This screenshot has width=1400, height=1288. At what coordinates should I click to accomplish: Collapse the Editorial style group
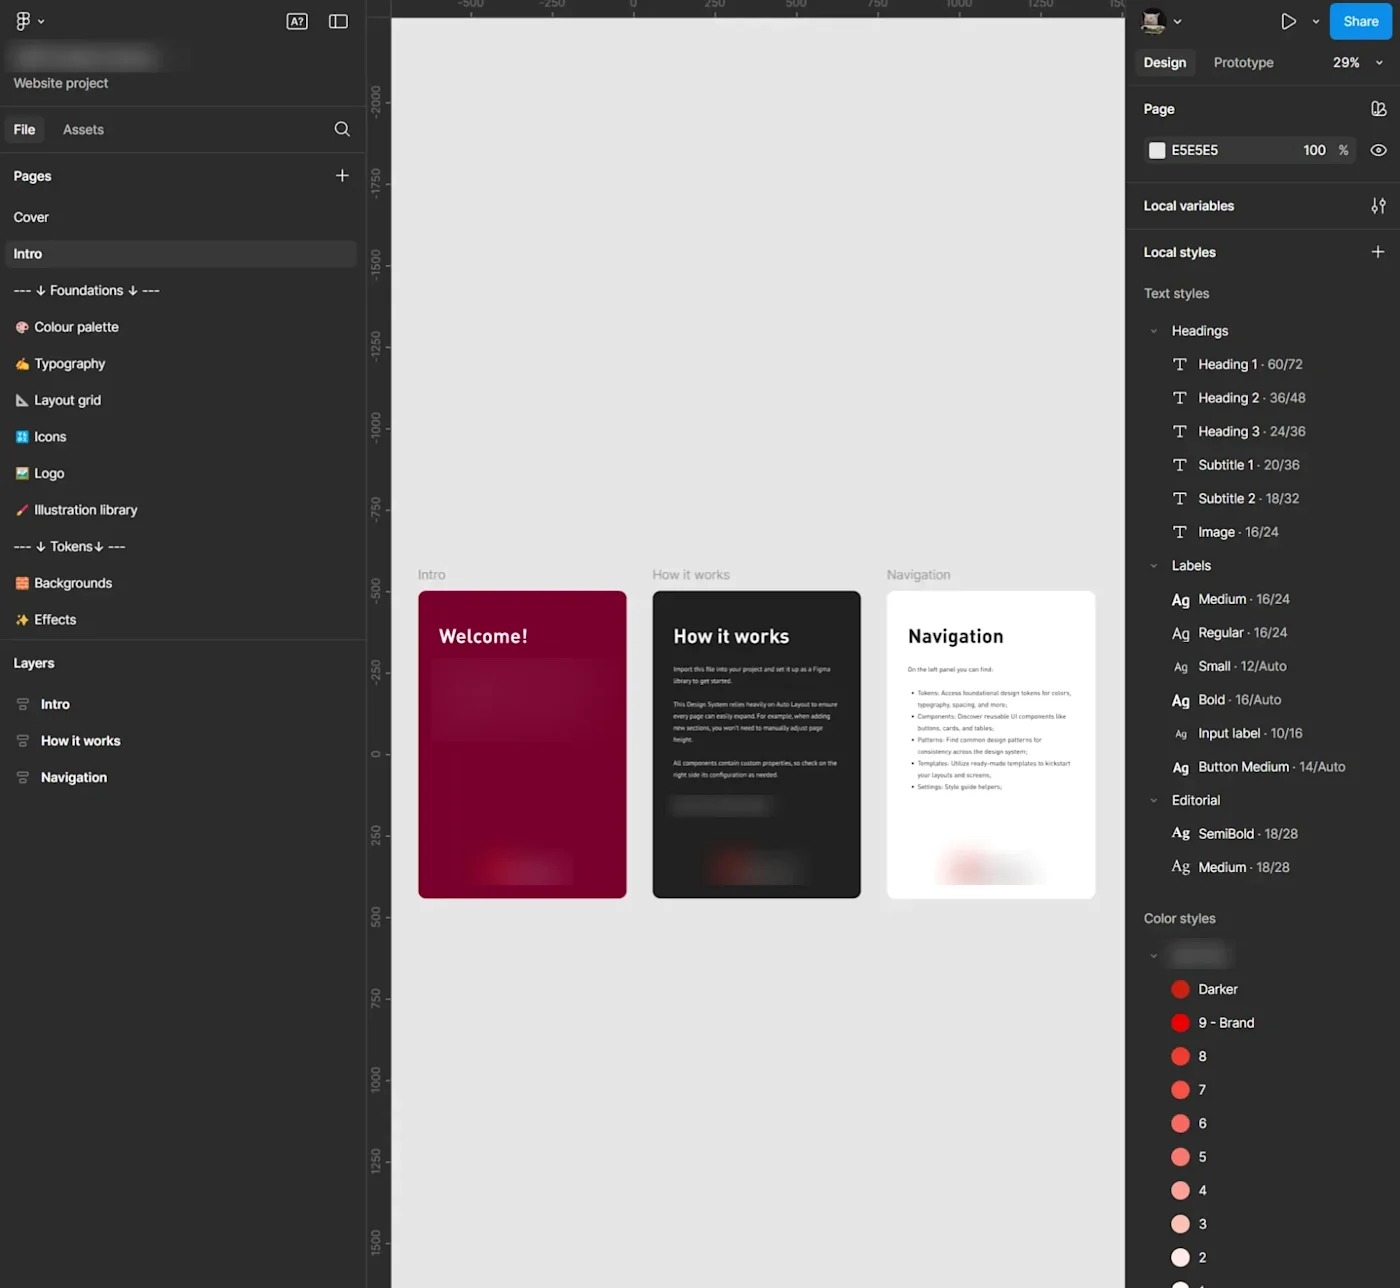(x=1154, y=800)
